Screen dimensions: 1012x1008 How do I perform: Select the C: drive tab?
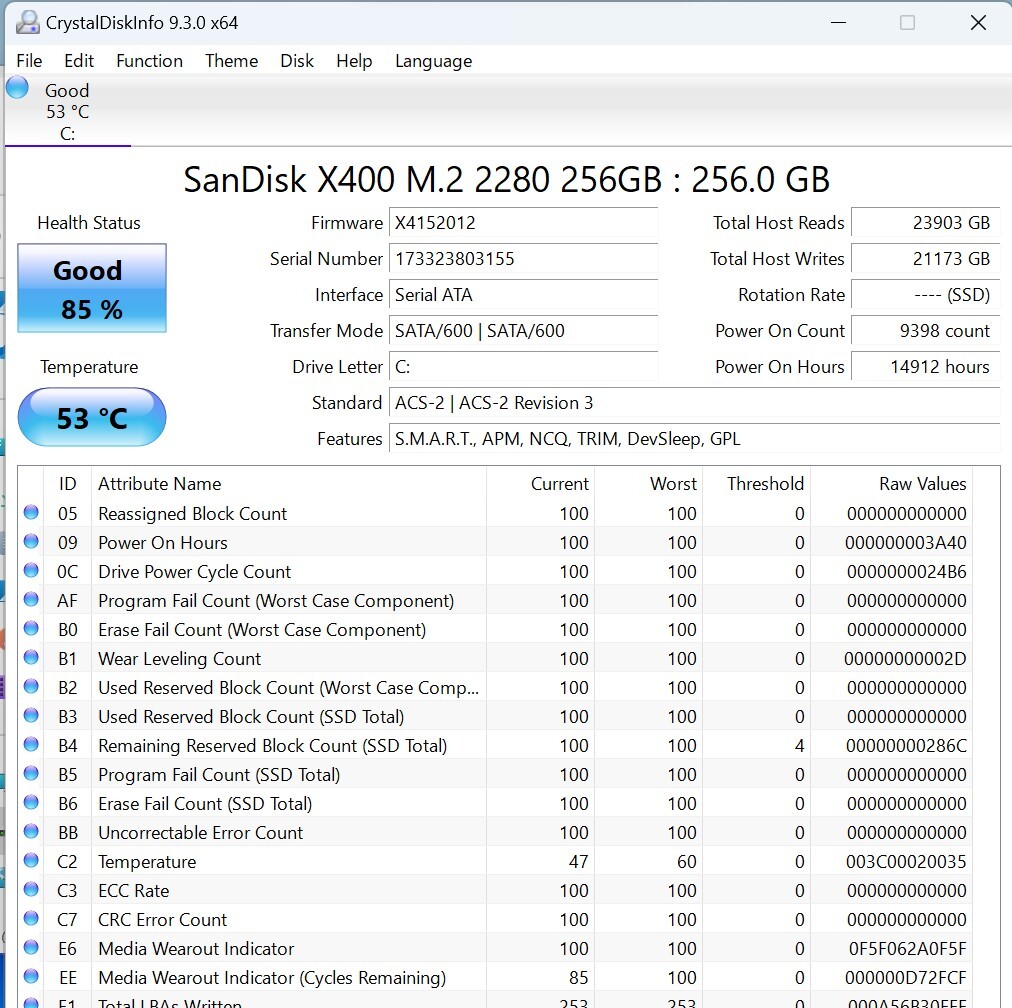coord(67,112)
